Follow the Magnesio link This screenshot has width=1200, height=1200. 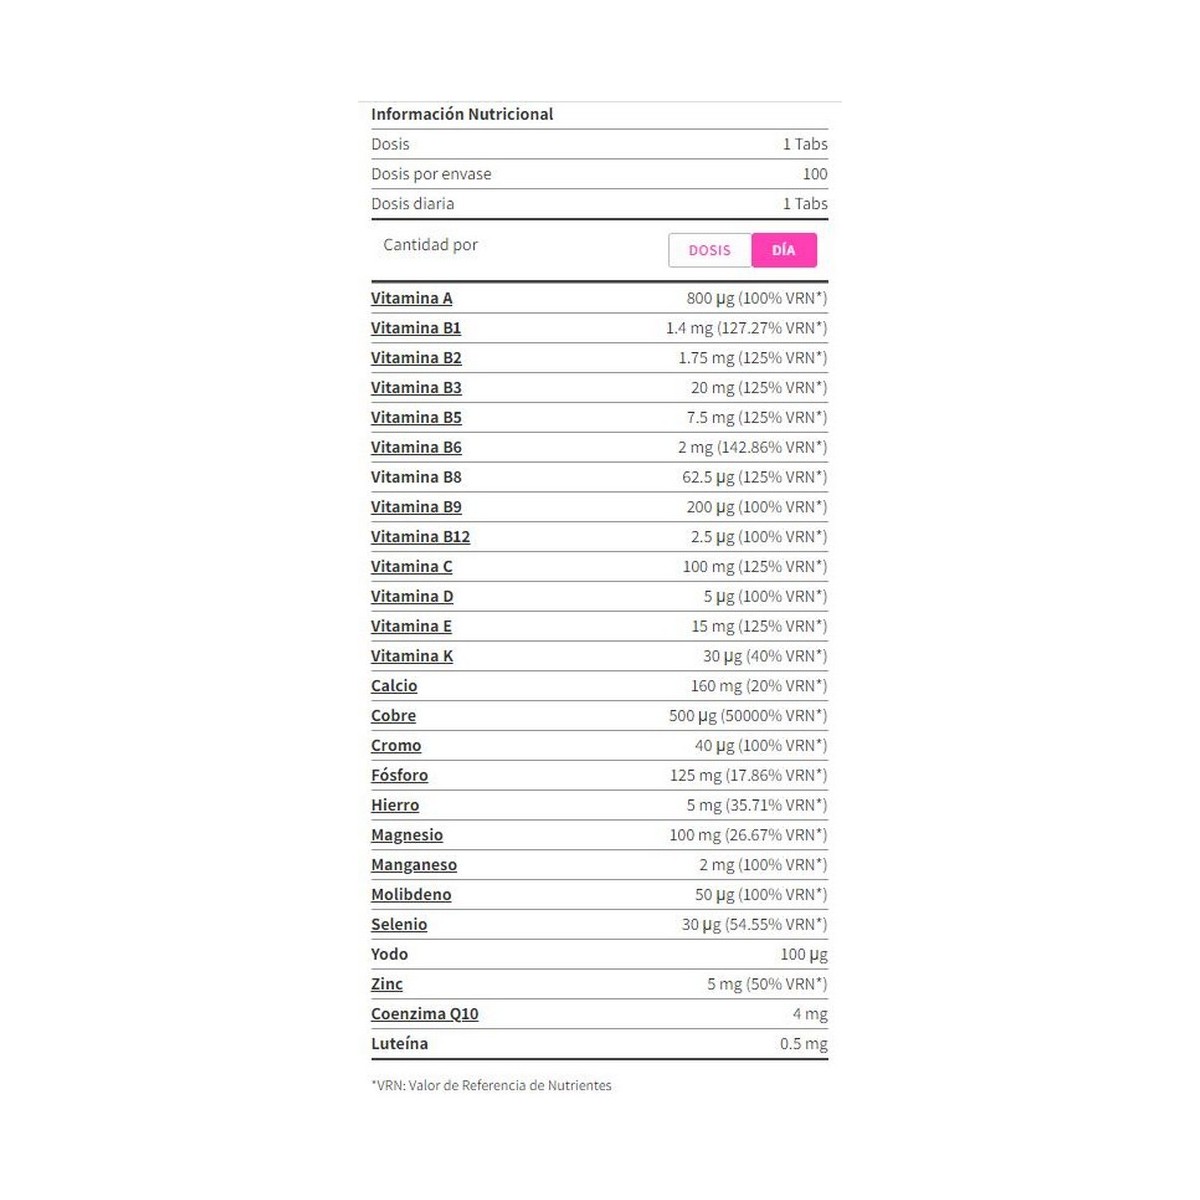coord(407,835)
